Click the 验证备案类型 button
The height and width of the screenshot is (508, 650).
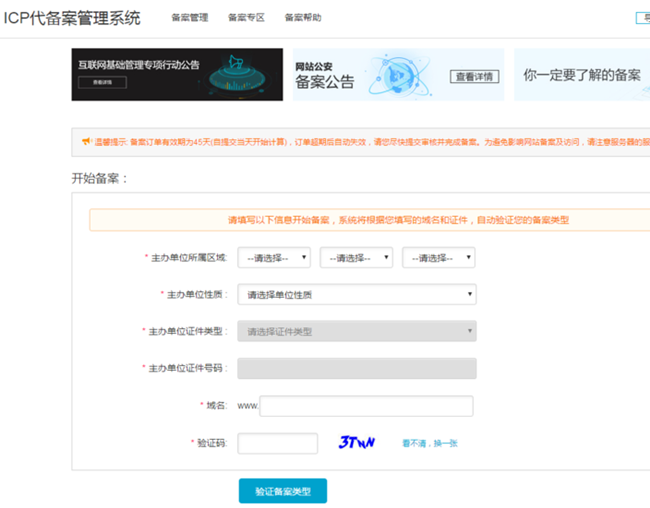click(283, 491)
